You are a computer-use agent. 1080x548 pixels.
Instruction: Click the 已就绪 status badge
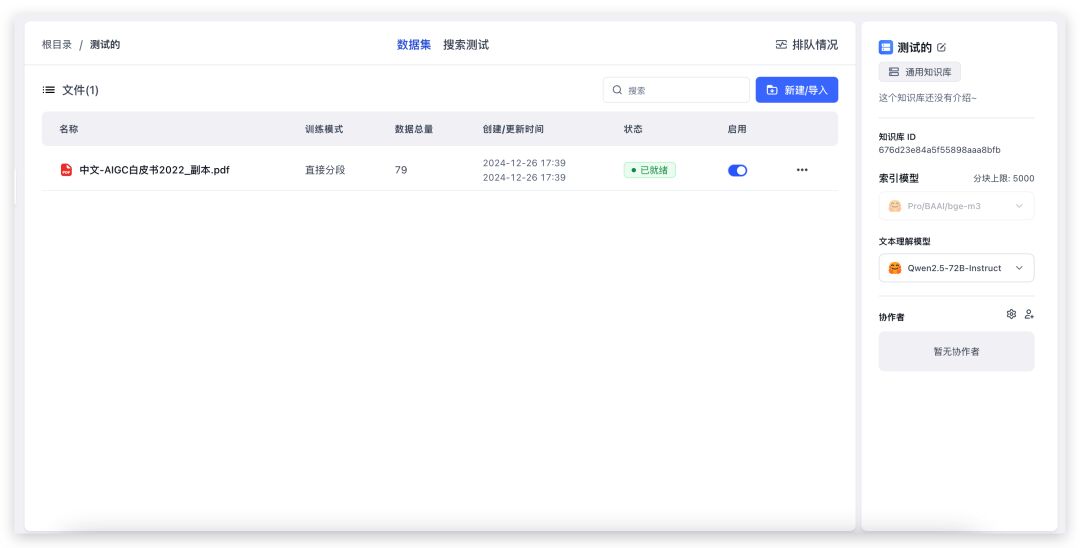(x=649, y=170)
